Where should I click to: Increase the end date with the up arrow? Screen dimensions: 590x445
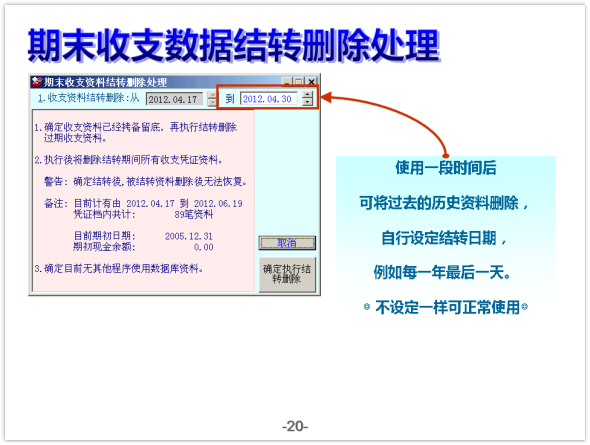pos(308,95)
